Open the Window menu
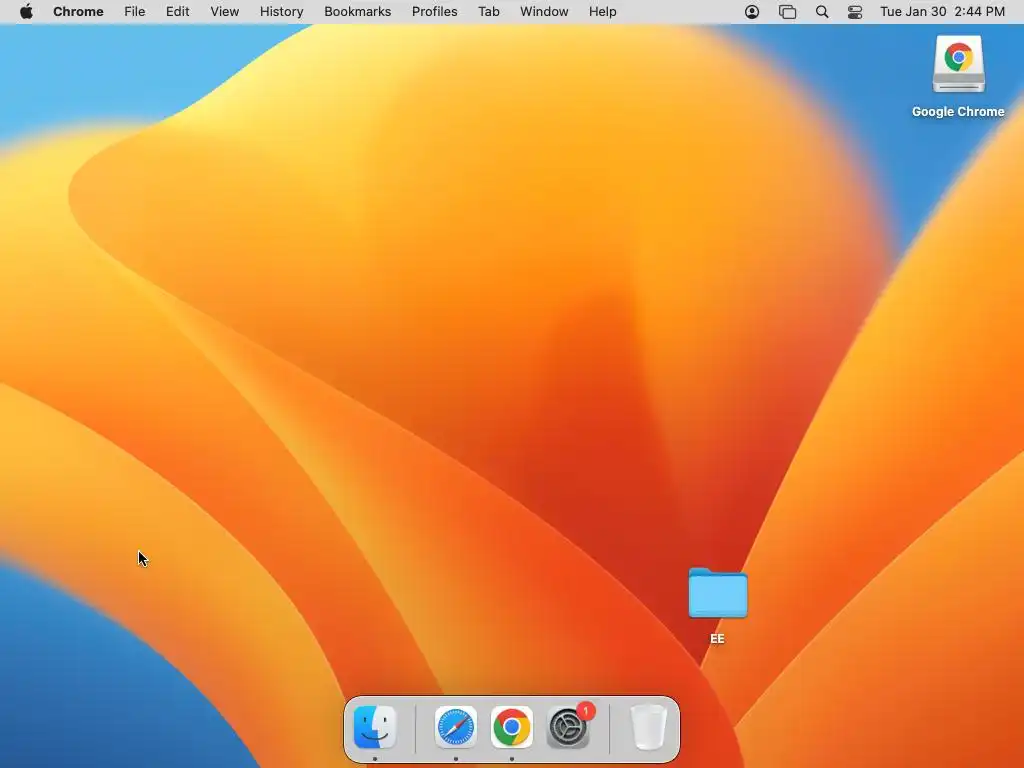This screenshot has width=1024, height=768. point(544,12)
